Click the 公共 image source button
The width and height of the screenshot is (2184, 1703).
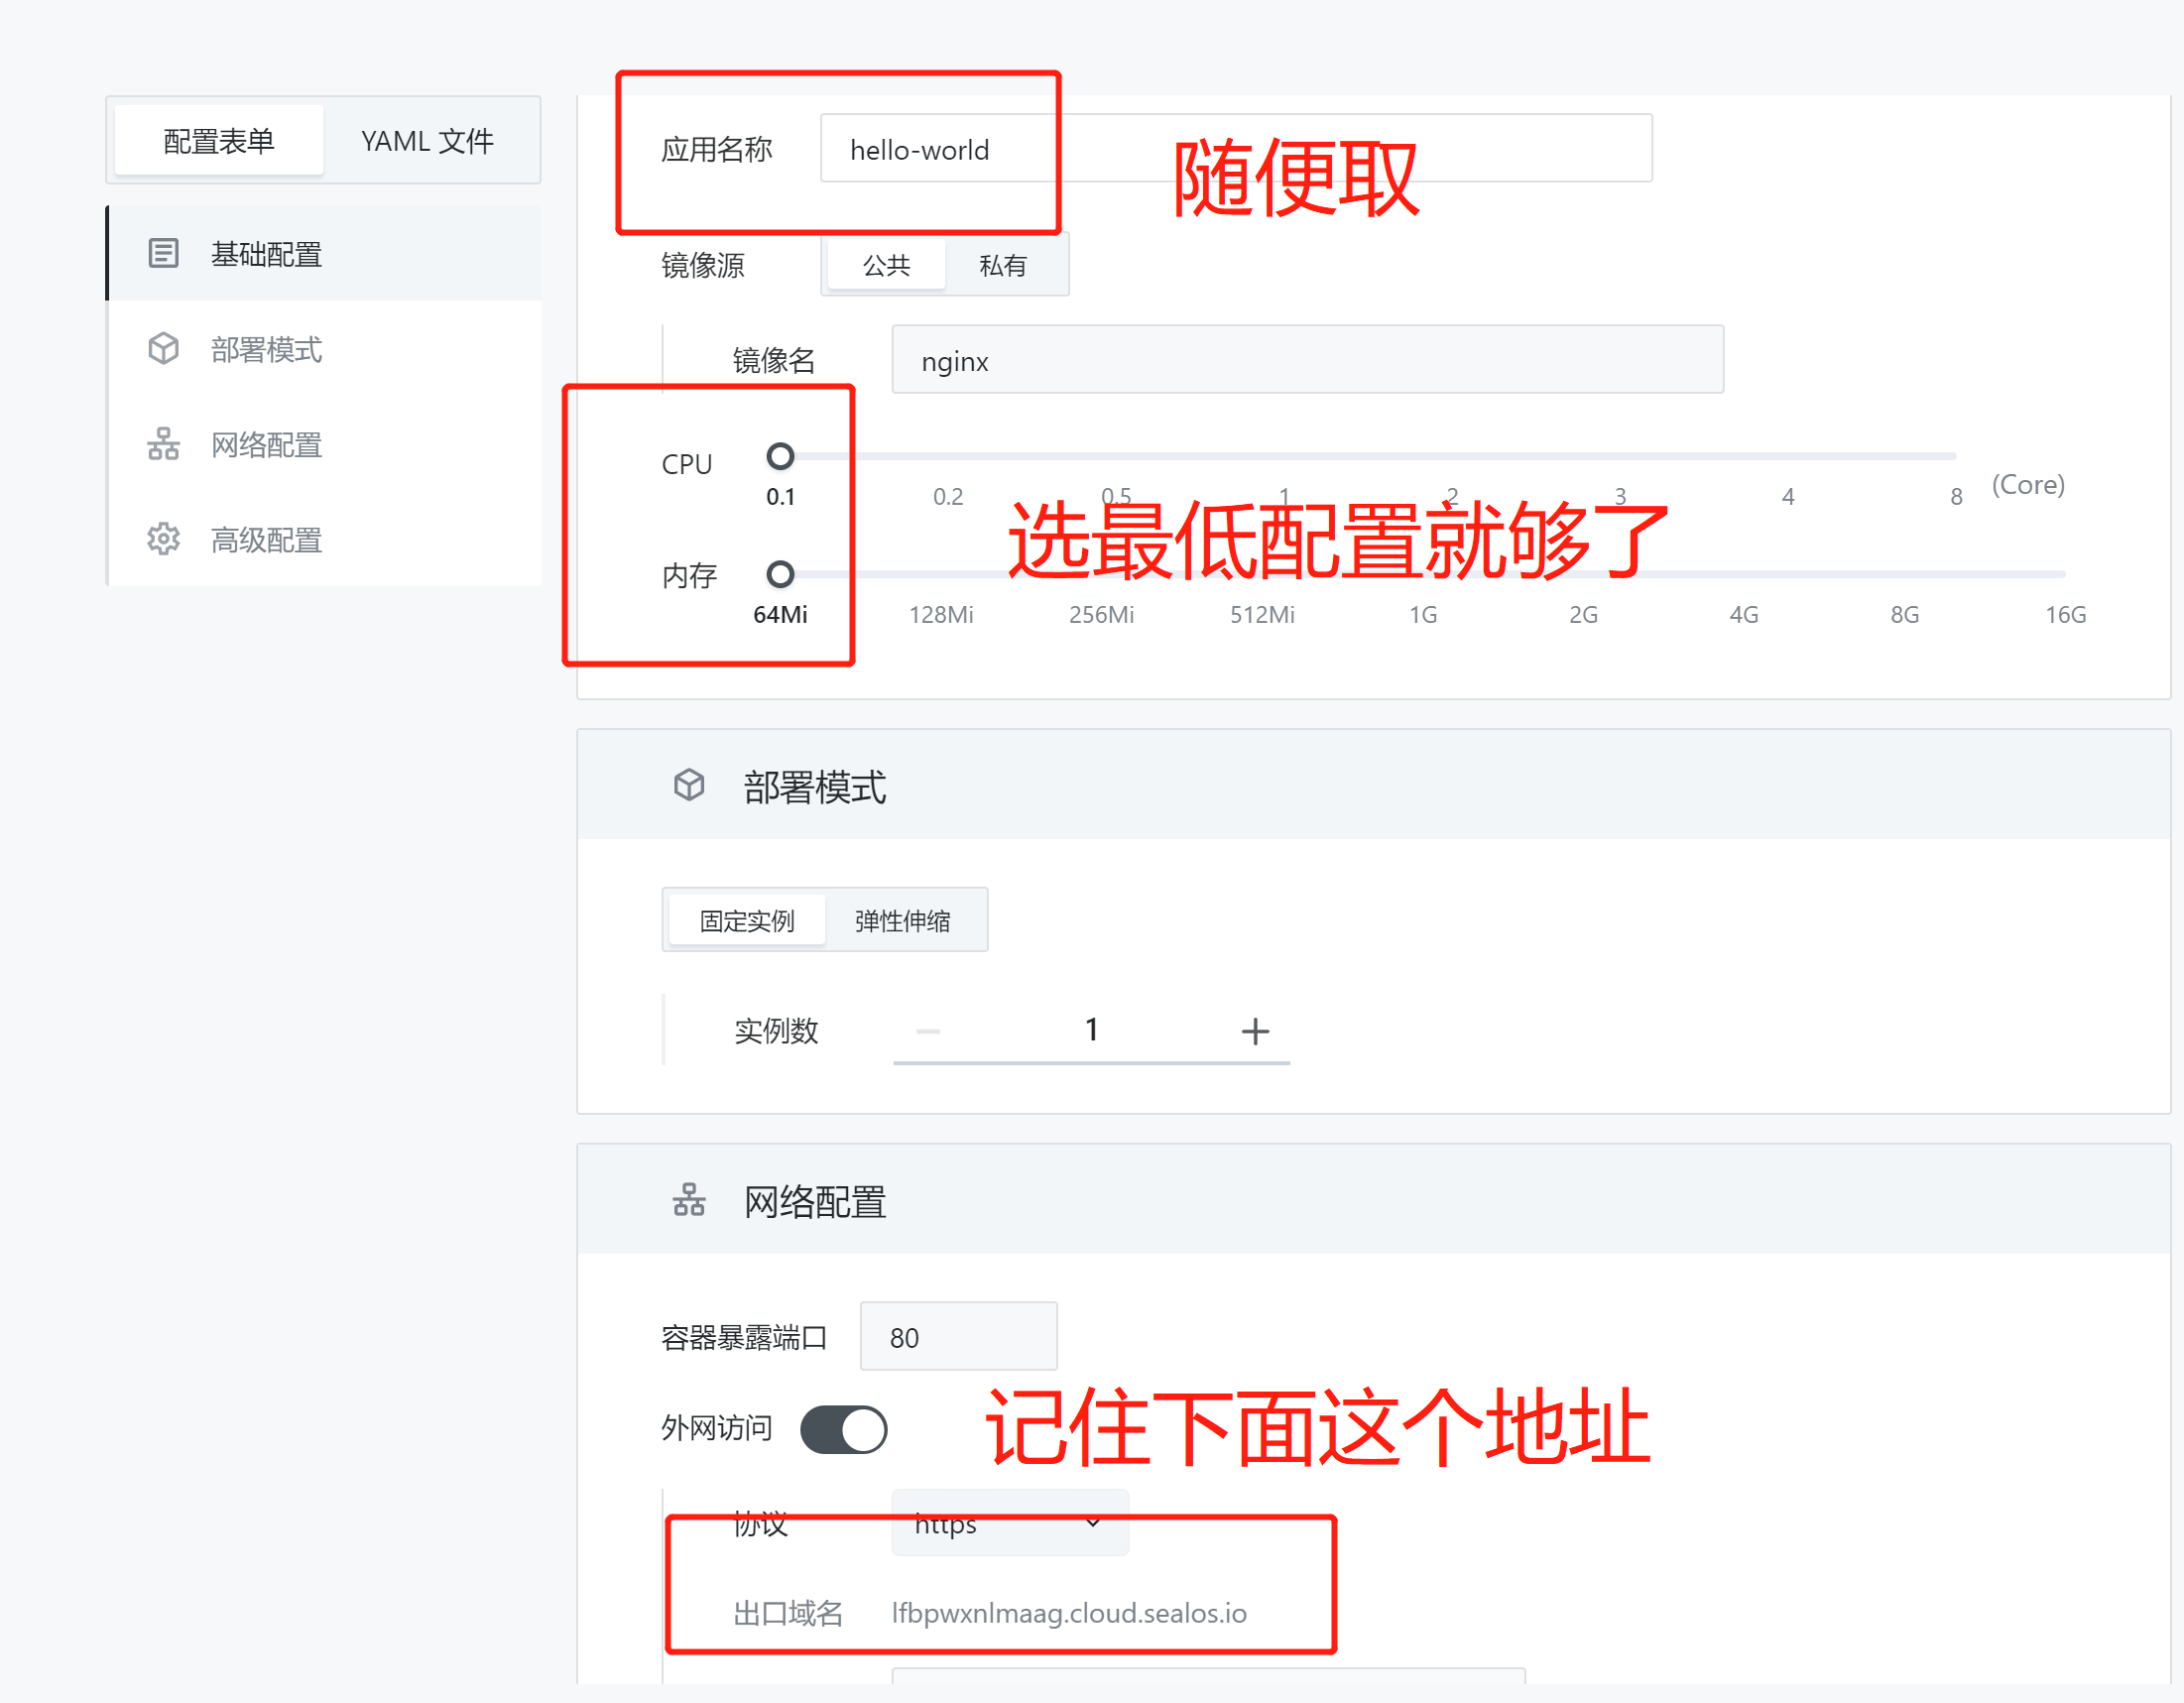(885, 264)
